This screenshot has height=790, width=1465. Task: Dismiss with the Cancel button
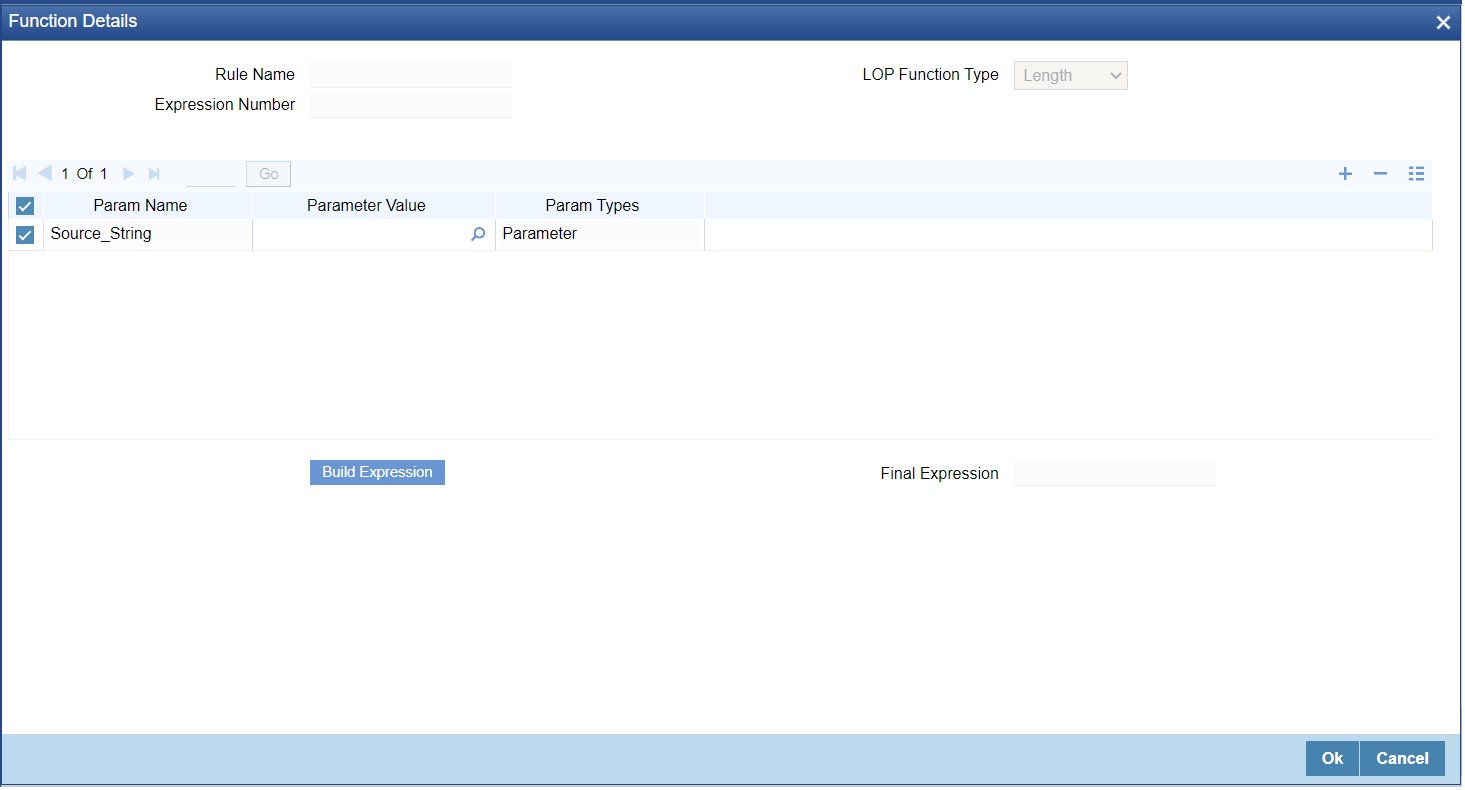(x=1402, y=758)
